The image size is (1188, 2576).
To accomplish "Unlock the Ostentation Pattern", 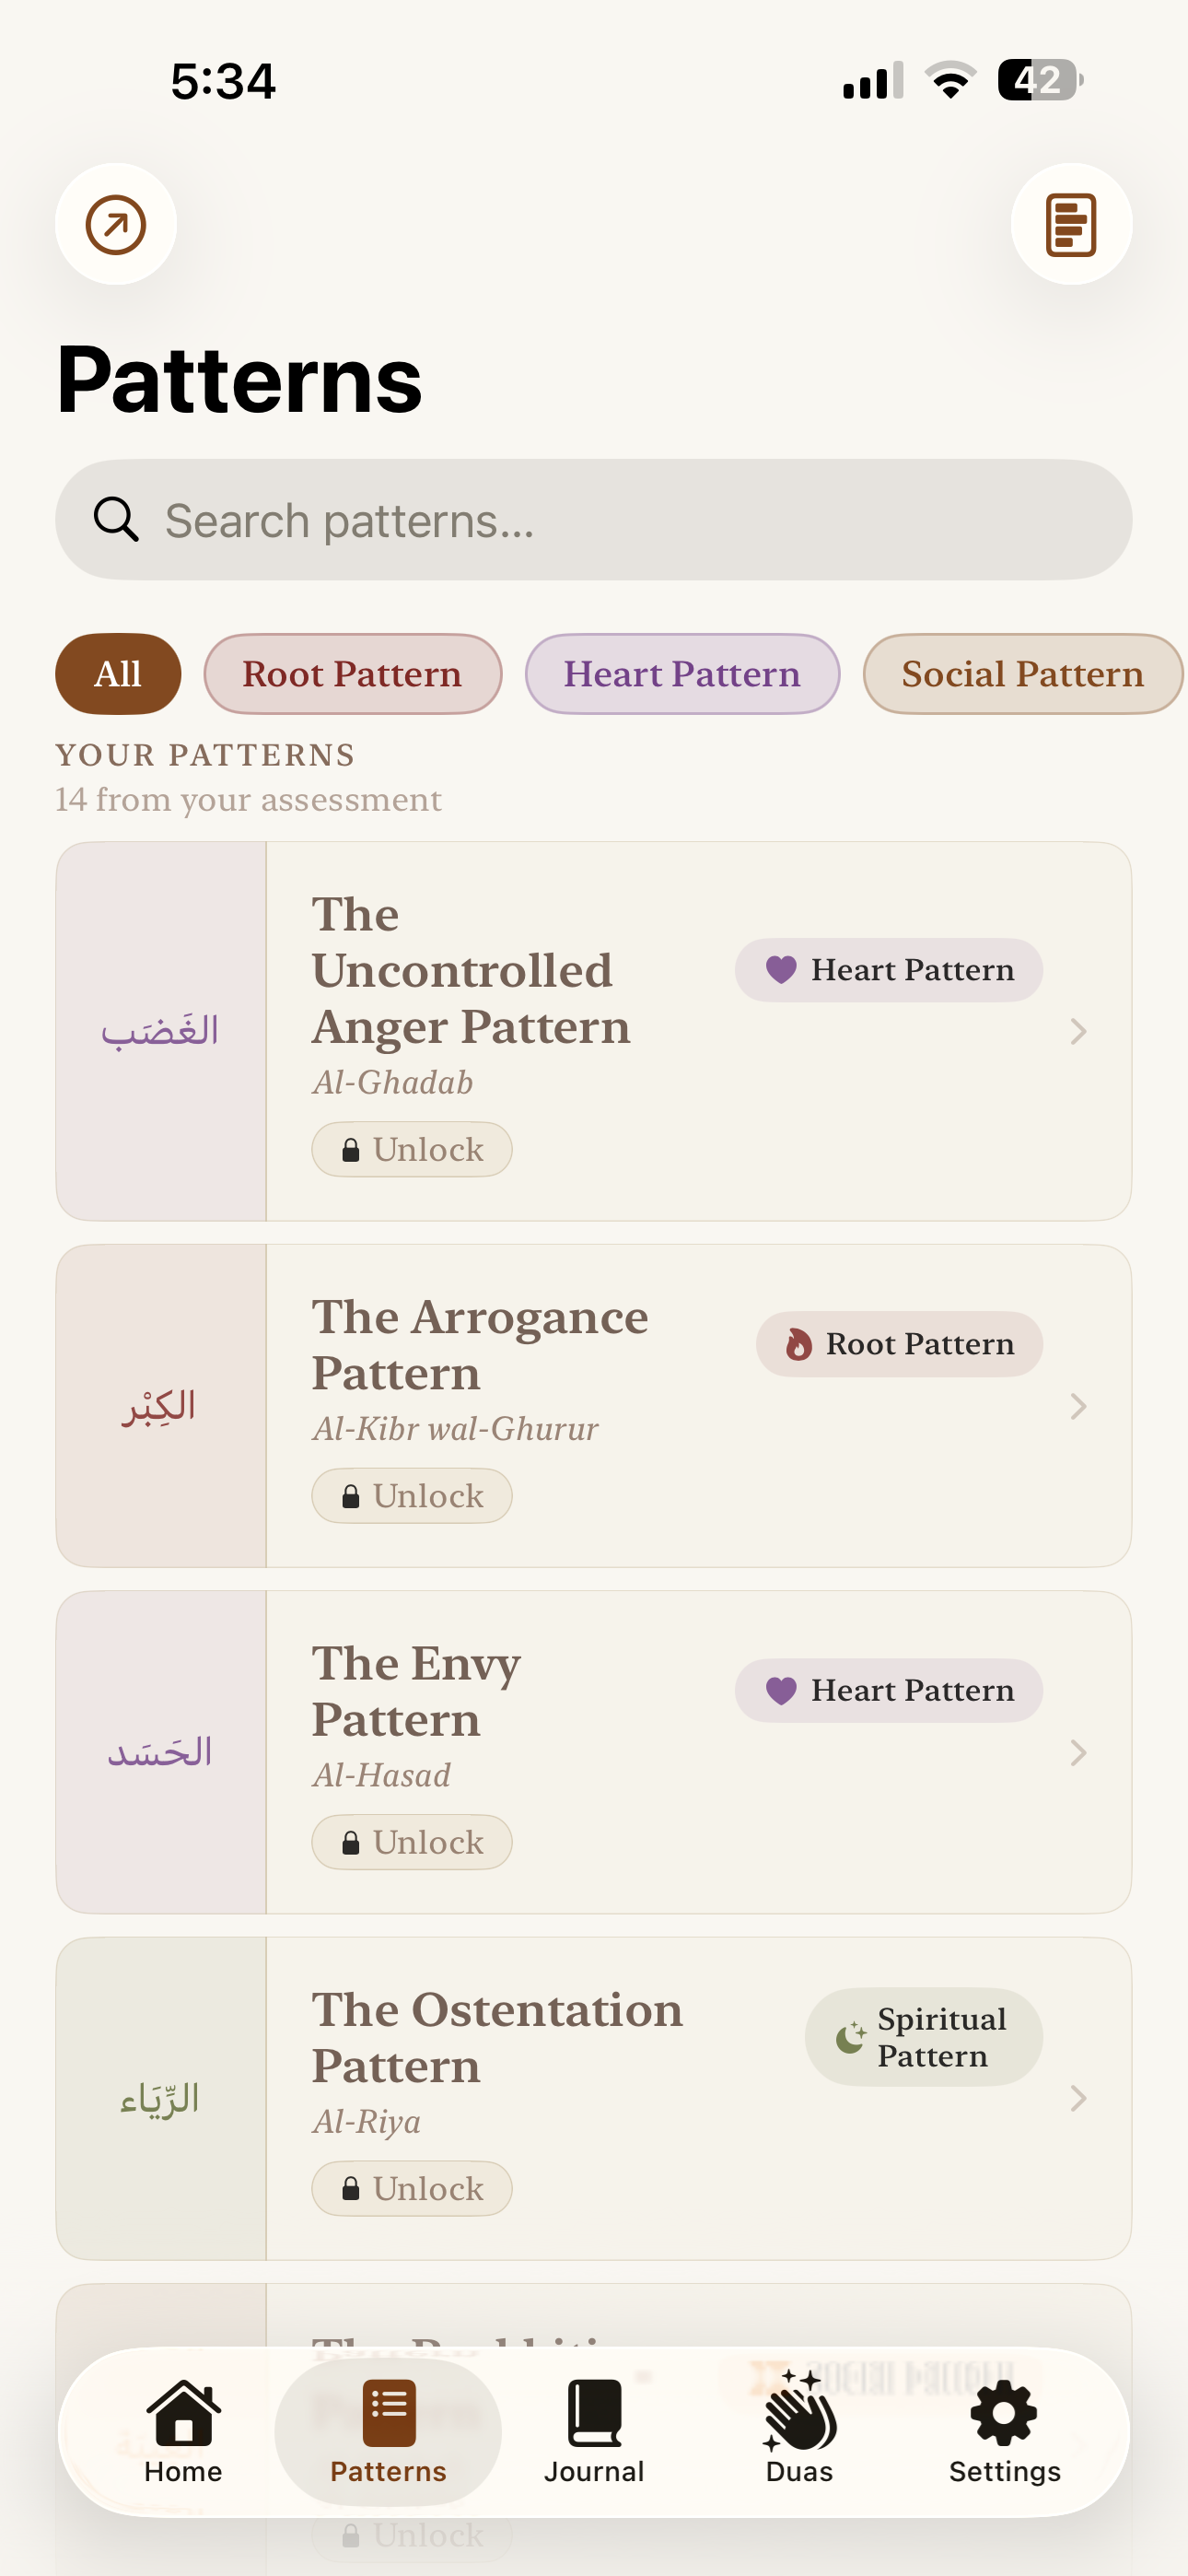I will 412,2188.
